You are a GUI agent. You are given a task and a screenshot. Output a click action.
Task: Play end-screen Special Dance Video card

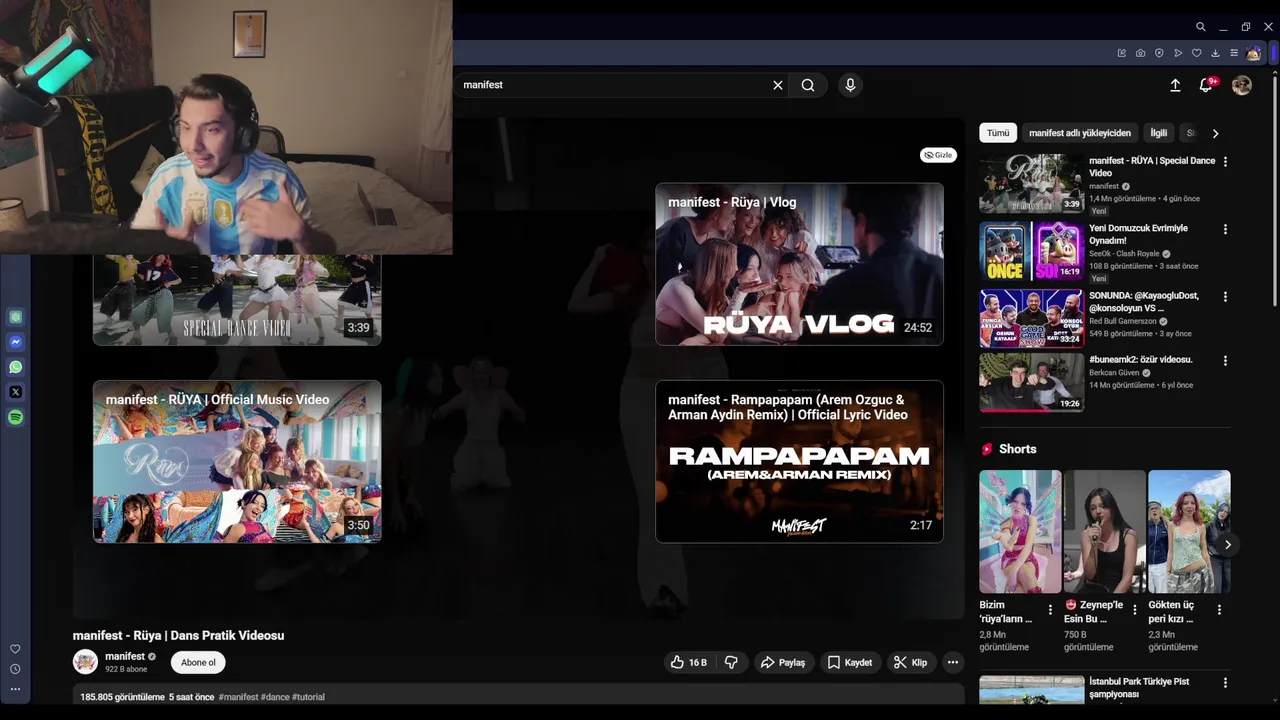point(237,300)
